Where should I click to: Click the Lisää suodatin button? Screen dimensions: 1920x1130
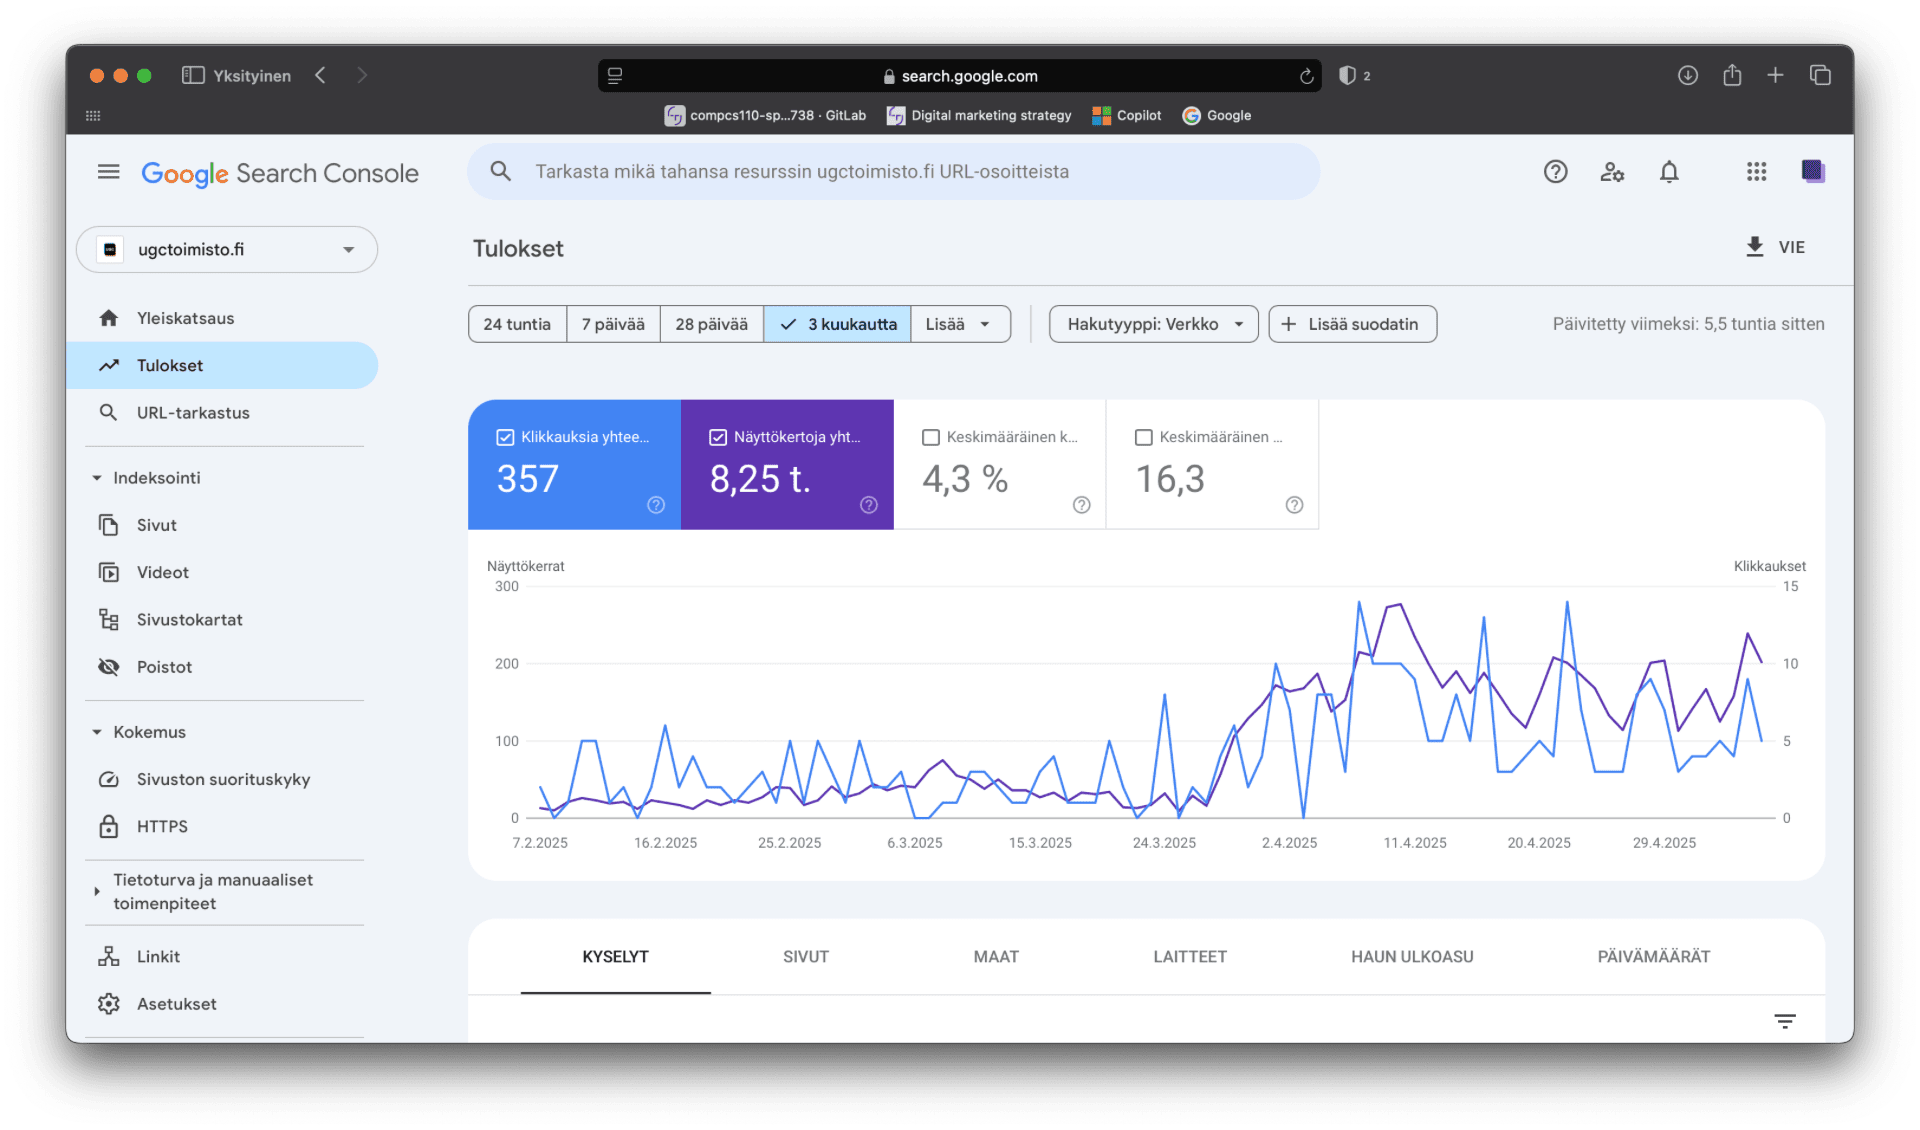(1352, 324)
